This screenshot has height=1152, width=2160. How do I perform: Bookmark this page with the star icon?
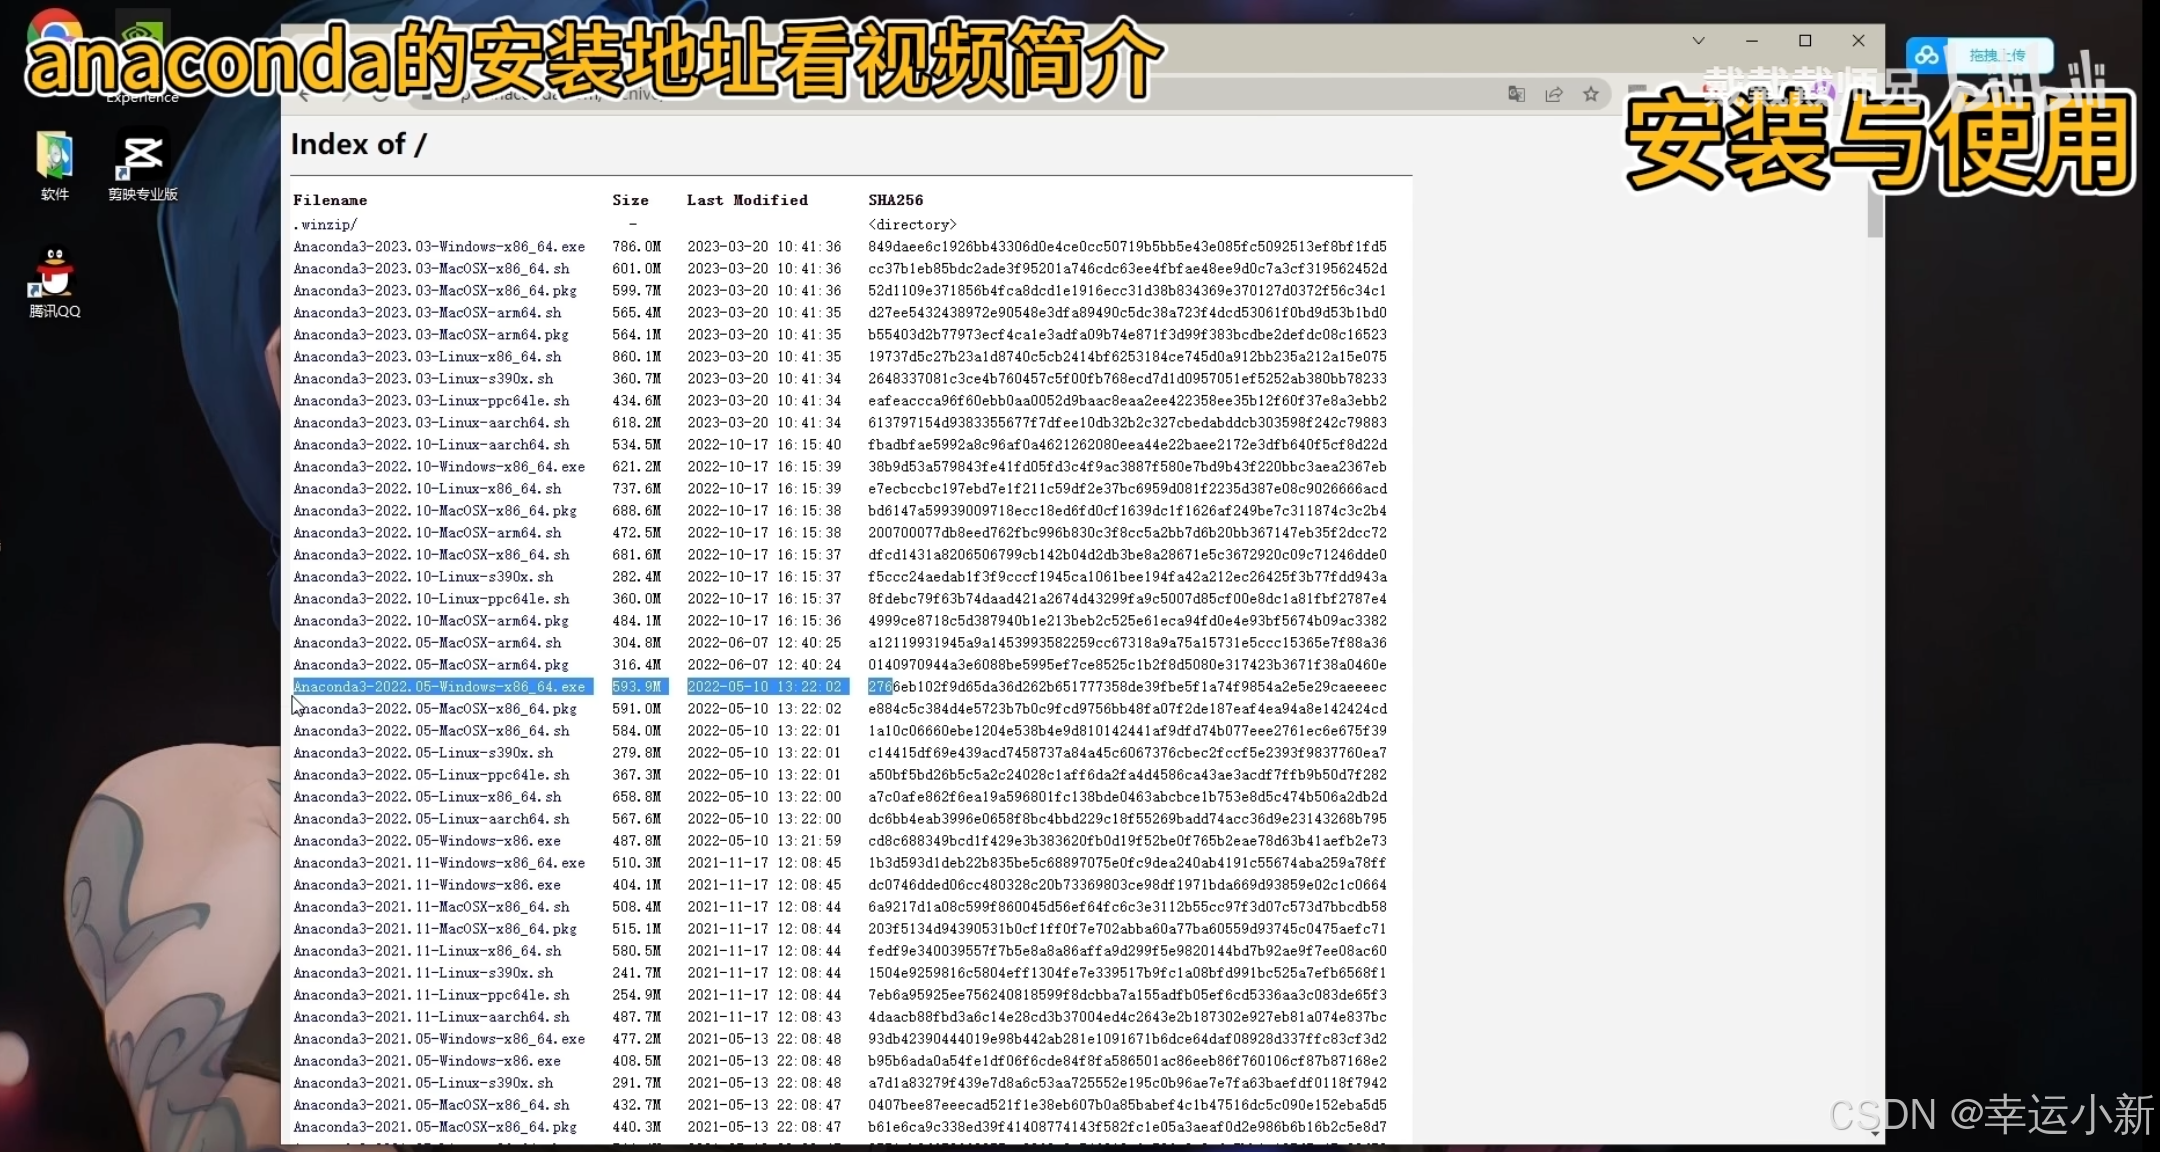pyautogui.click(x=1590, y=94)
